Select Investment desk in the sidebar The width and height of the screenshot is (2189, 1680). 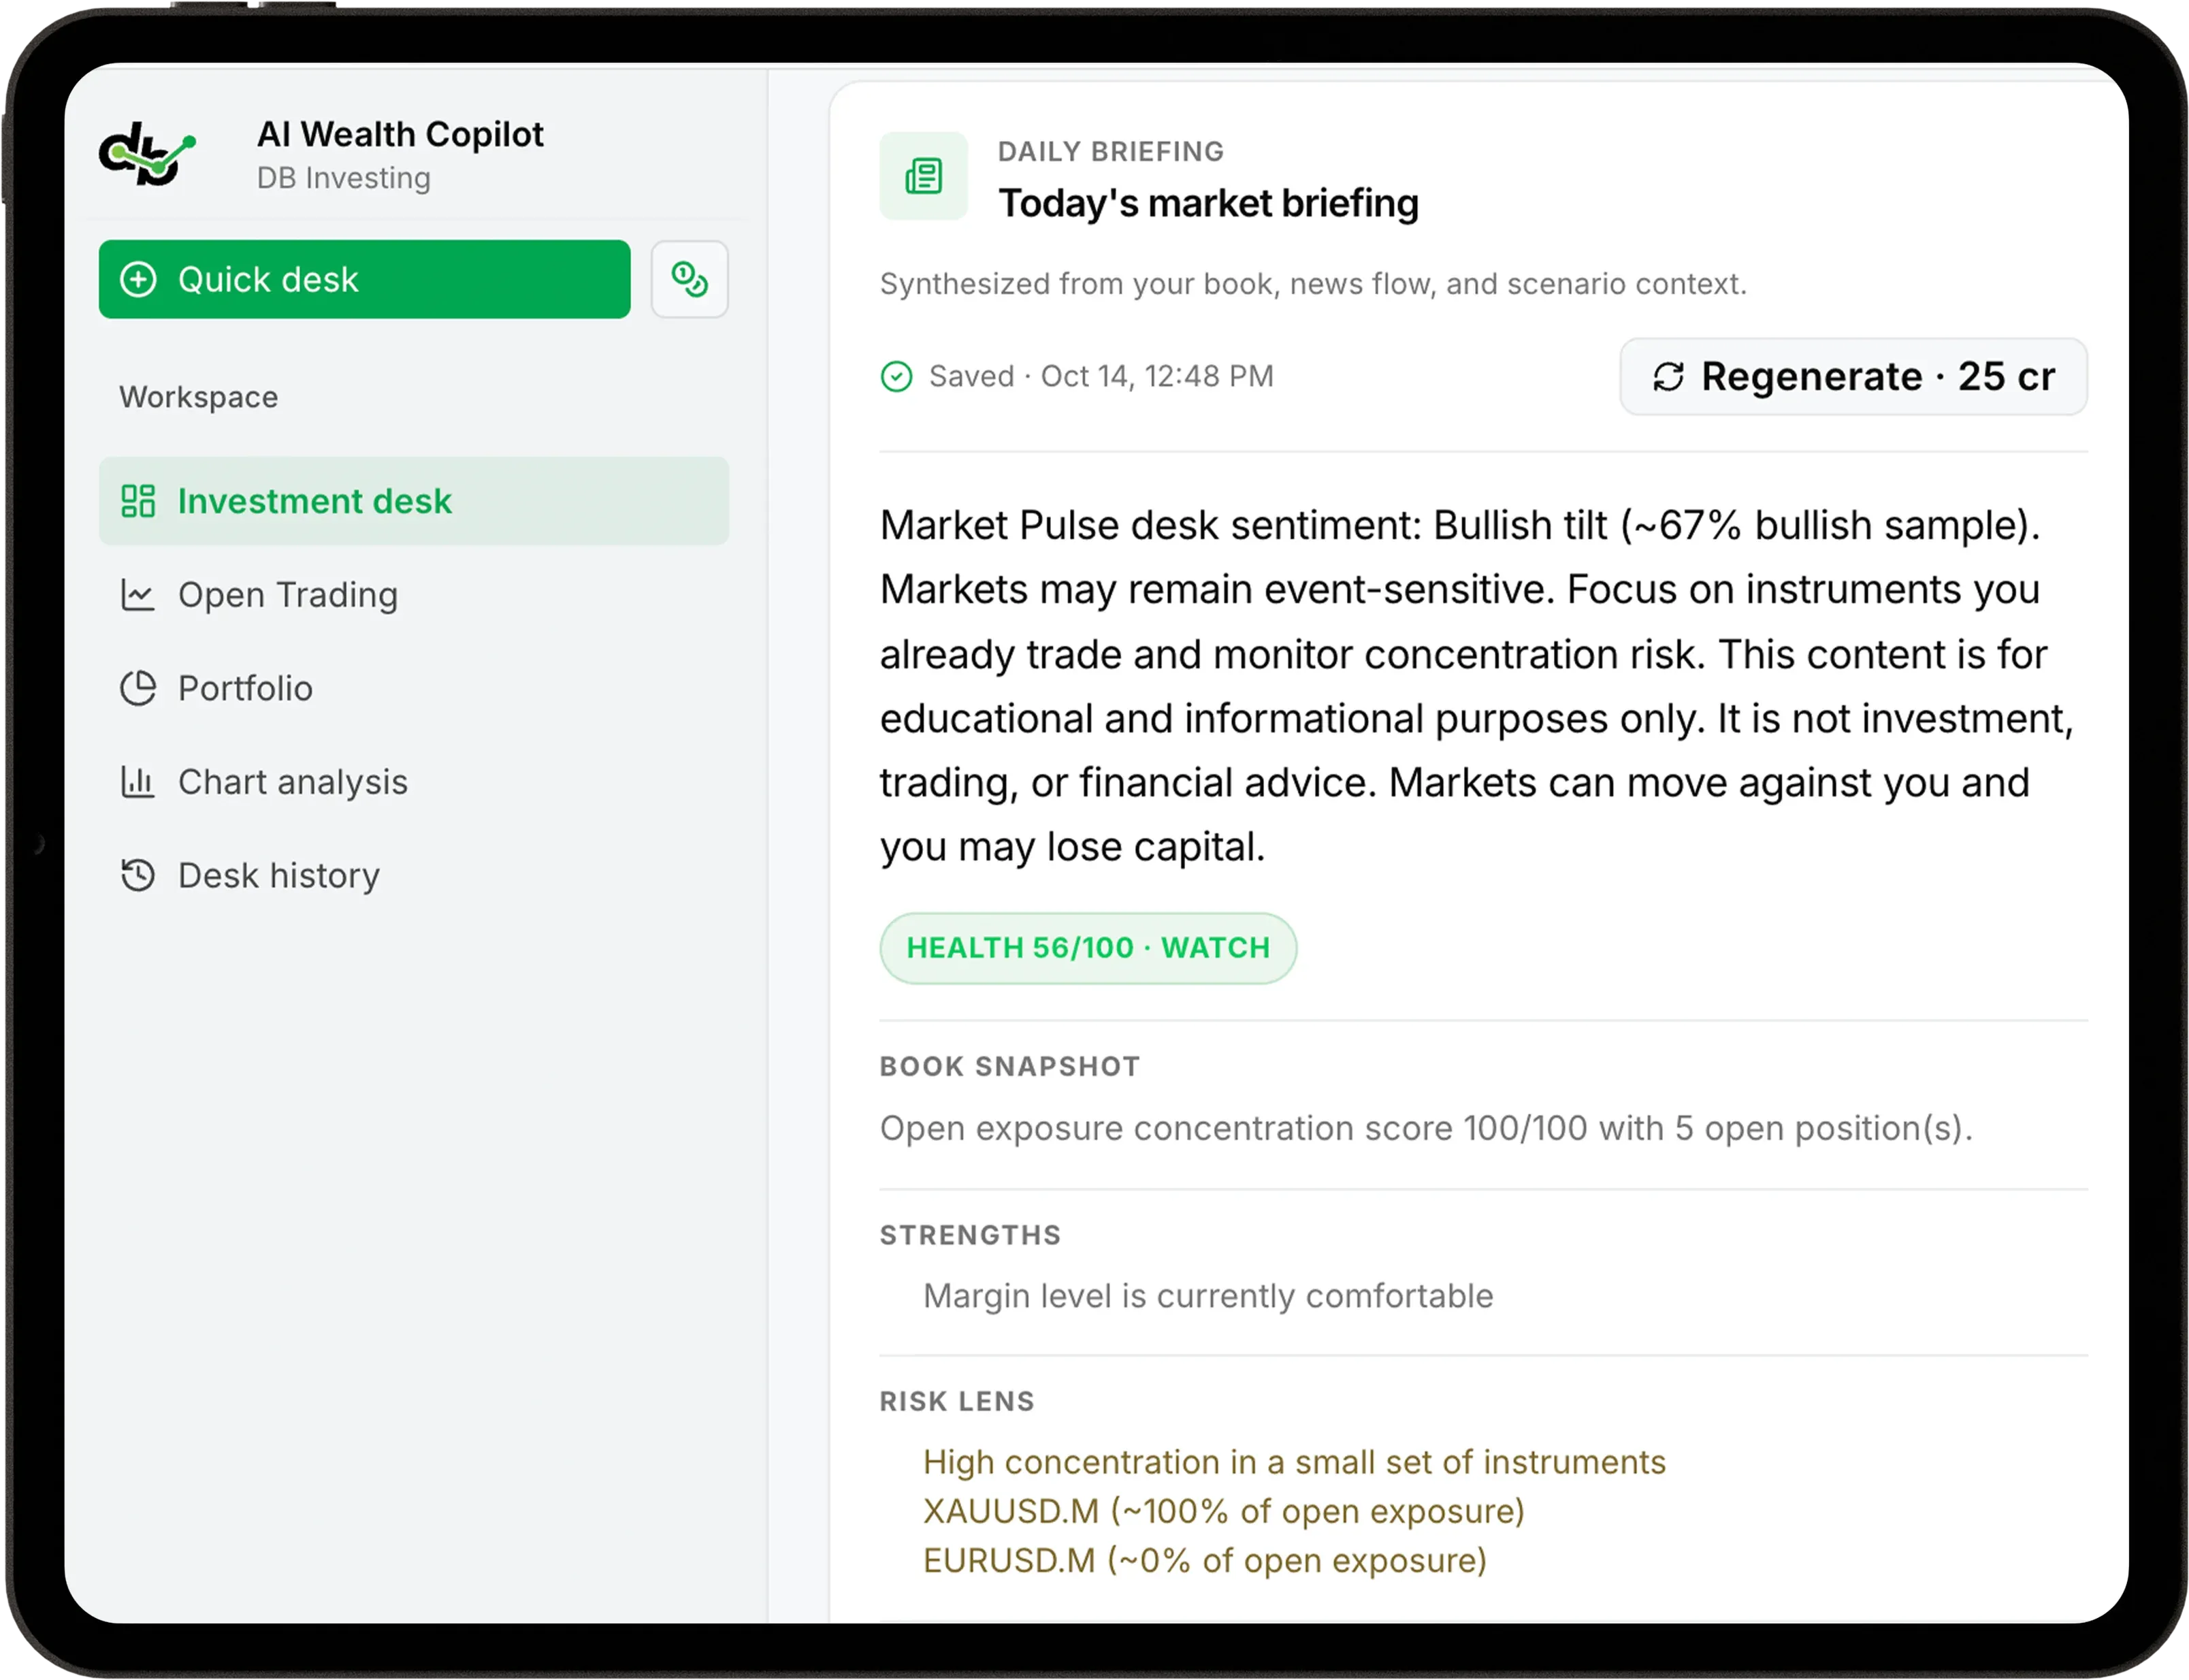pos(413,501)
